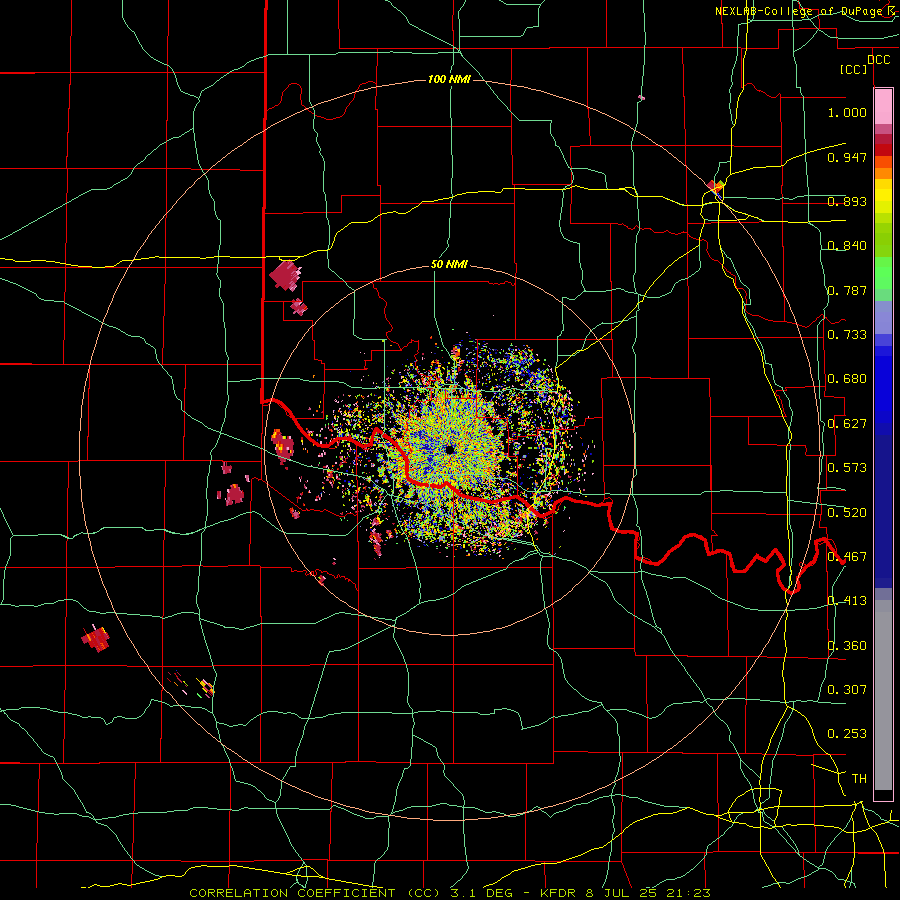Select the 0.520 scale value
Image resolution: width=900 pixels, height=900 pixels.
[x=847, y=513]
